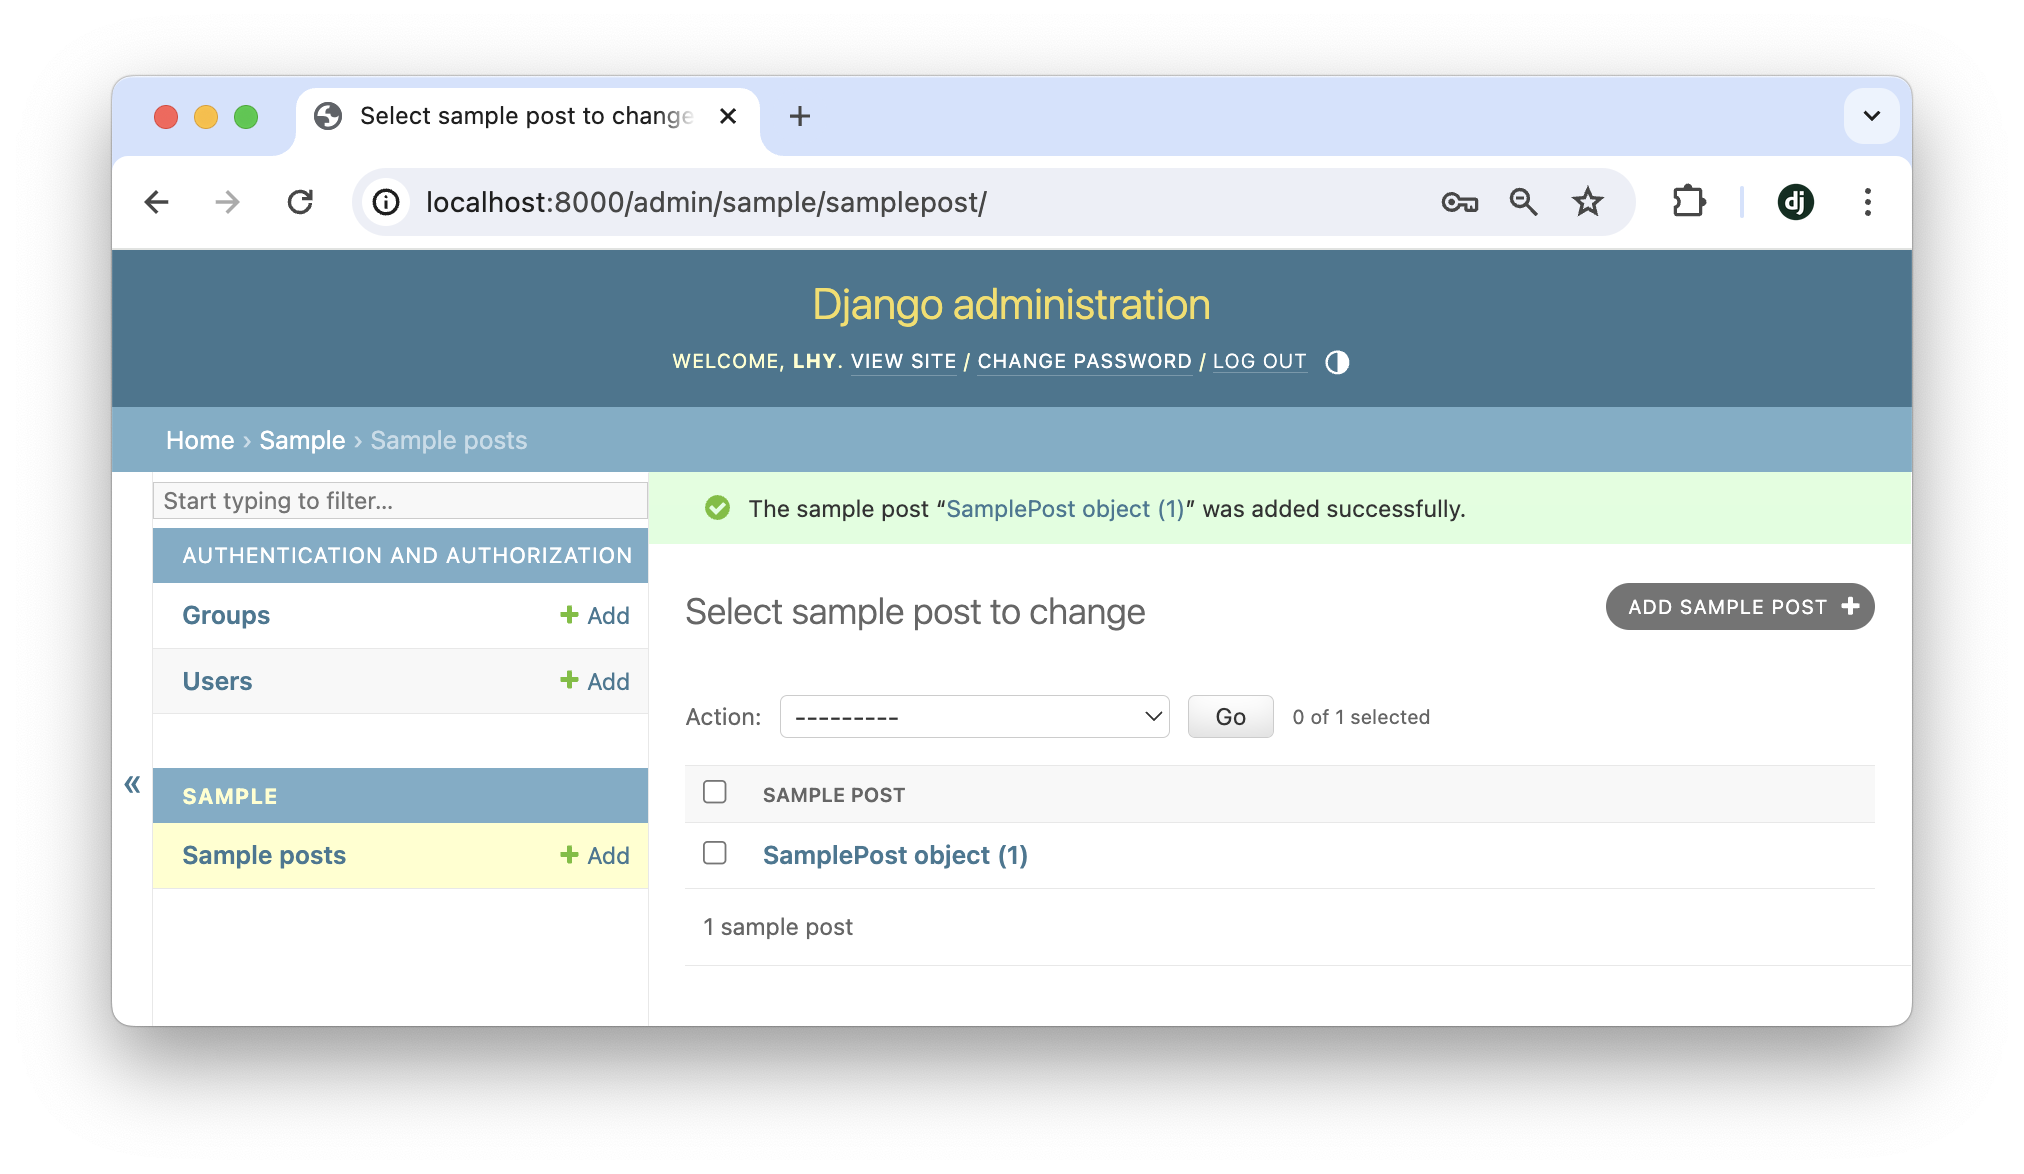Open Sample posts in the sidebar
The image size is (2024, 1174).
(264, 855)
